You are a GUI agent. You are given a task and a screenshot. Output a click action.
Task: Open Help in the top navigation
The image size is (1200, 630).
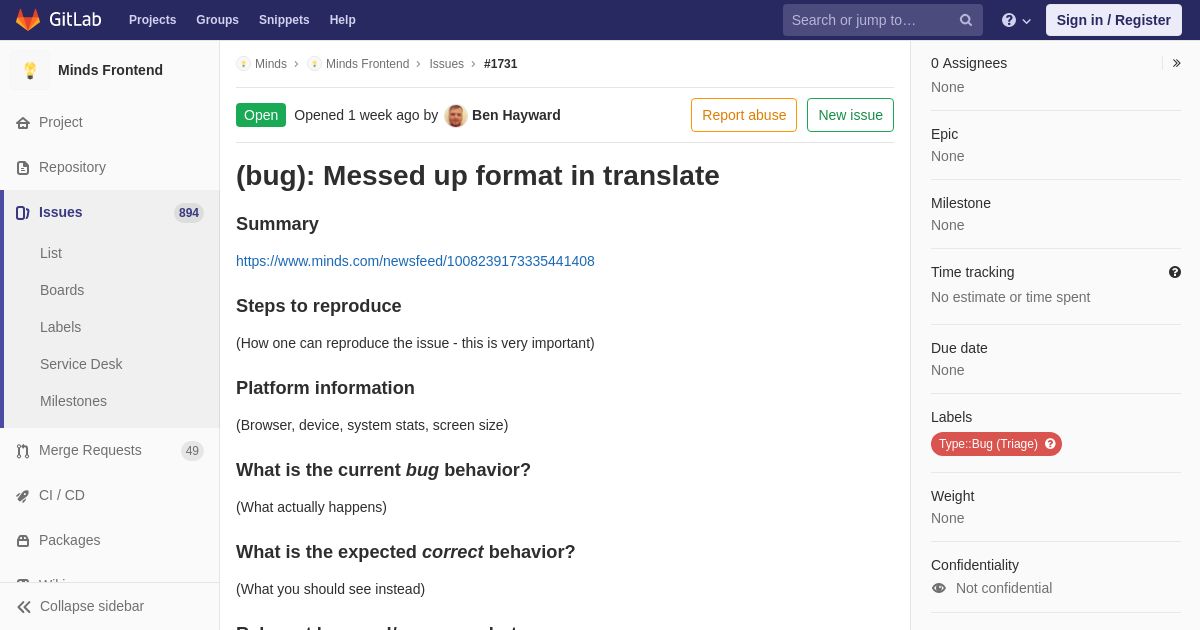click(343, 20)
